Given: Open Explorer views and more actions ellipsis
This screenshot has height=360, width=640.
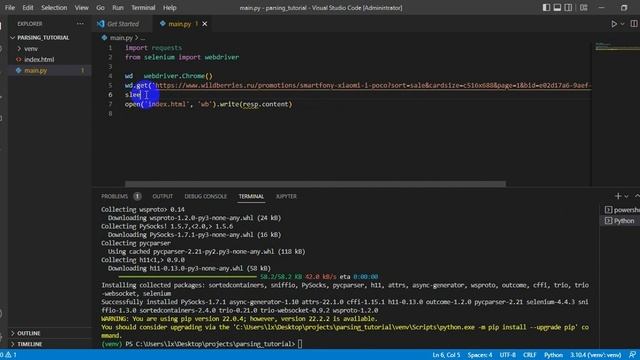Looking at the screenshot, I should click(80, 24).
